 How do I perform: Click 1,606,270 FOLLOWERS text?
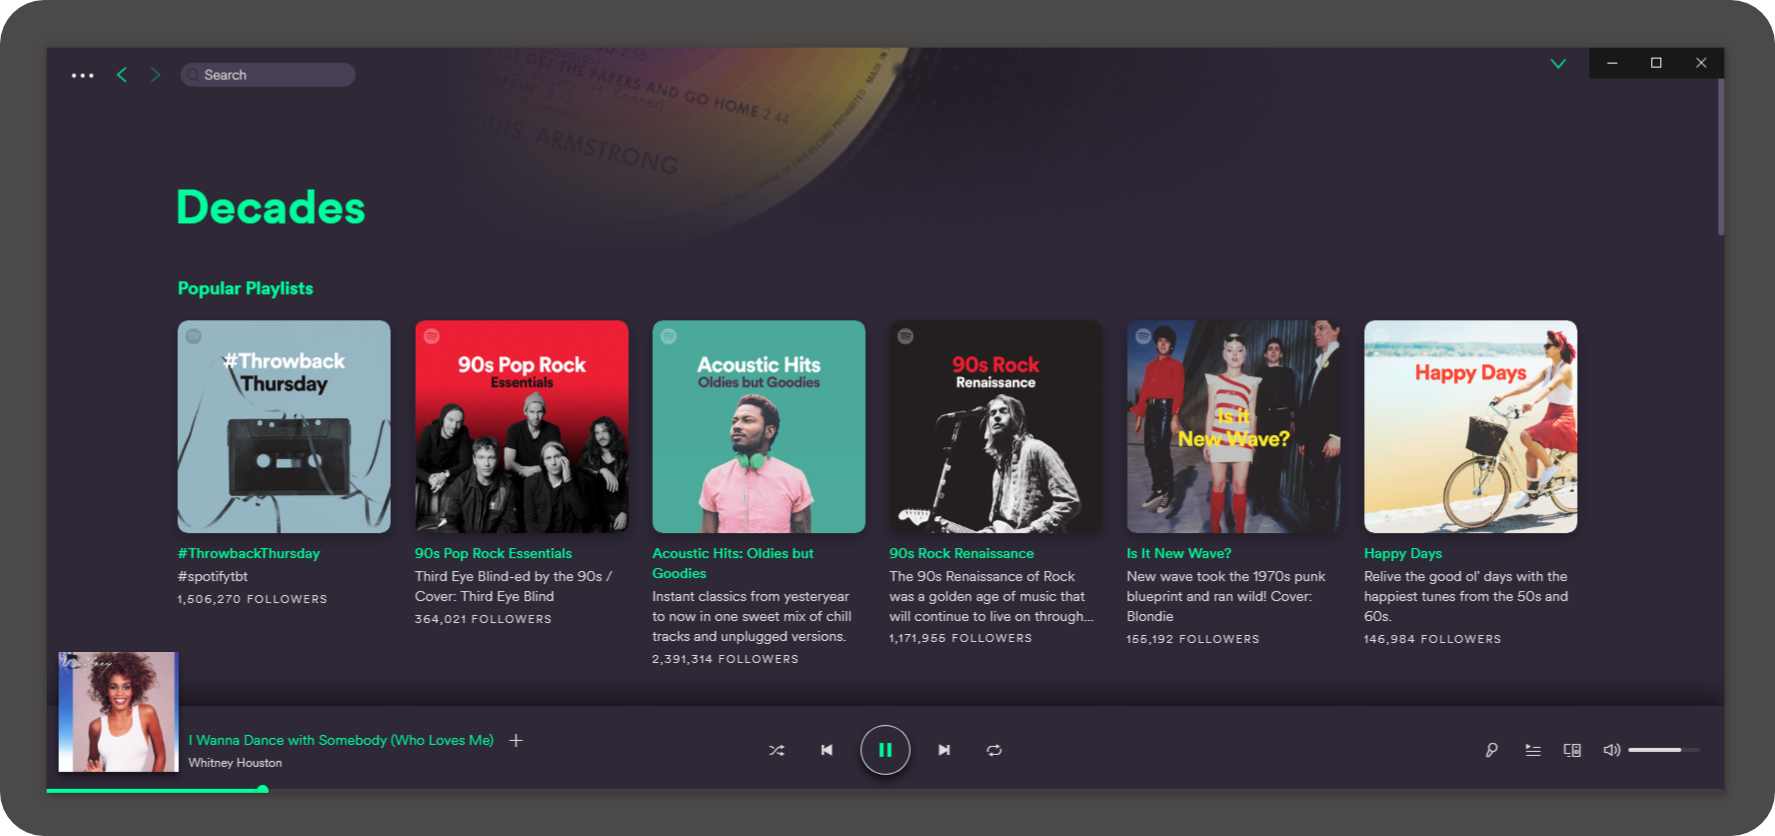(252, 599)
